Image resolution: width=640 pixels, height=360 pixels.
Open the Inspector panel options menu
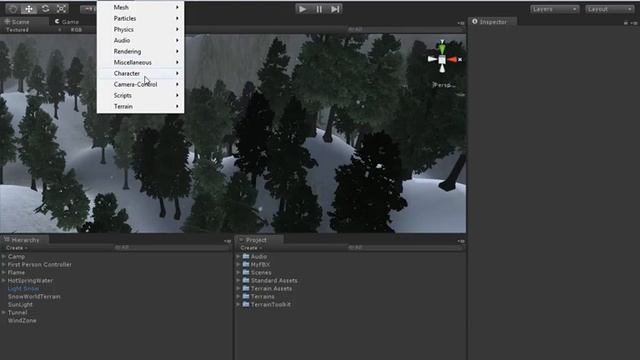pyautogui.click(x=634, y=23)
